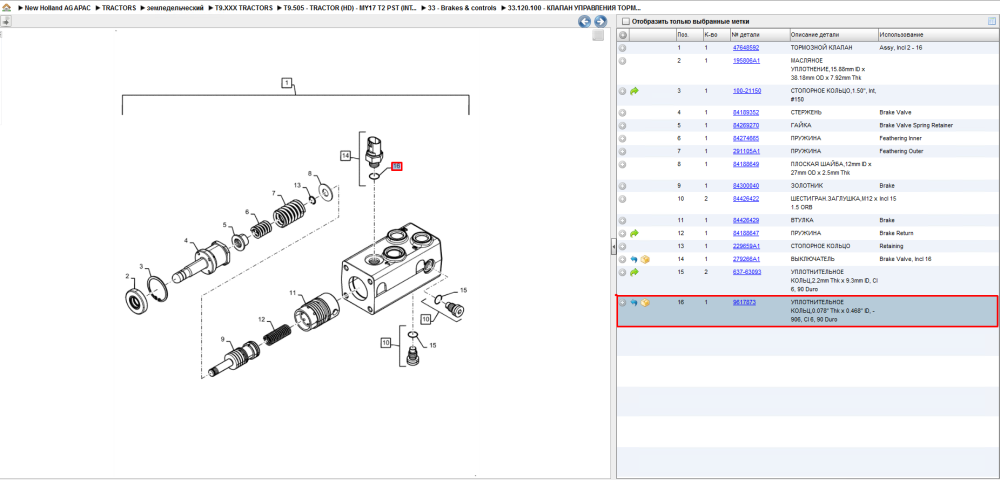Open part number link 84188647

[746, 233]
